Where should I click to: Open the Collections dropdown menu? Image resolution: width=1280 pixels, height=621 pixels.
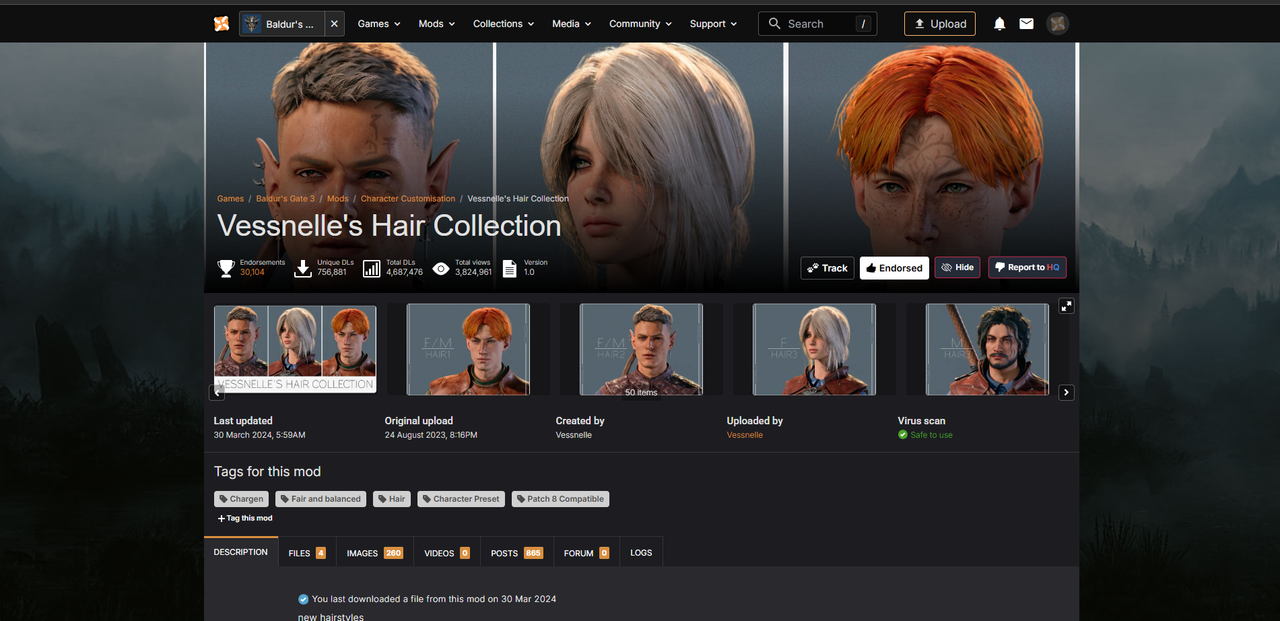pyautogui.click(x=503, y=24)
